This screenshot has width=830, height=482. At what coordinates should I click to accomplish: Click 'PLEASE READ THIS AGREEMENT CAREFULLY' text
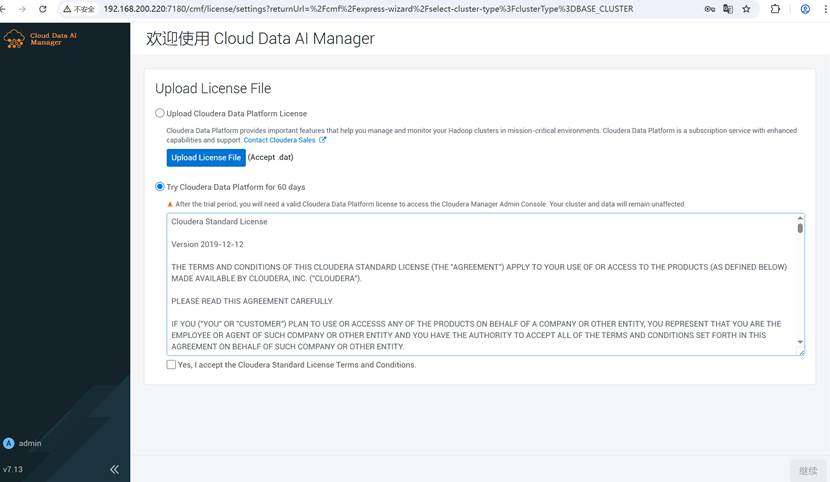(252, 301)
